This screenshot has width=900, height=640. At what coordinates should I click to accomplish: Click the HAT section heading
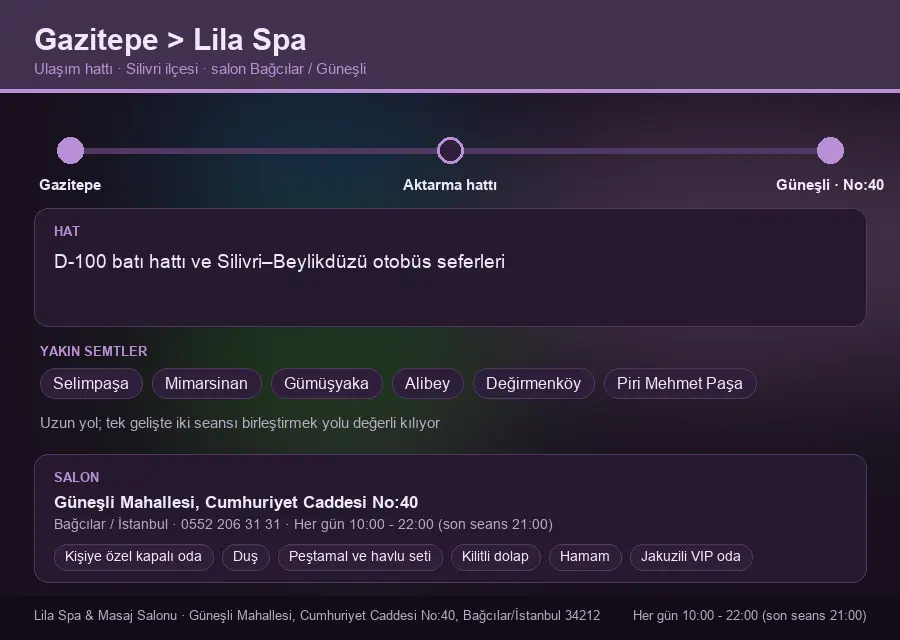67,231
